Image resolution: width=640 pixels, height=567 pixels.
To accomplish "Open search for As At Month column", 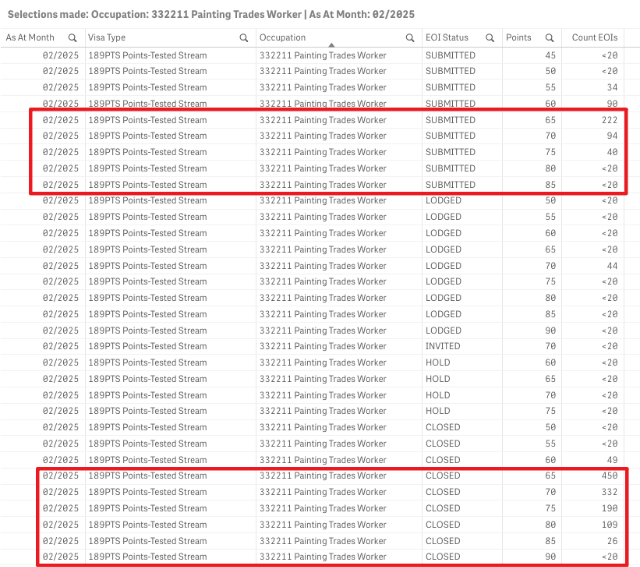I will [72, 37].
